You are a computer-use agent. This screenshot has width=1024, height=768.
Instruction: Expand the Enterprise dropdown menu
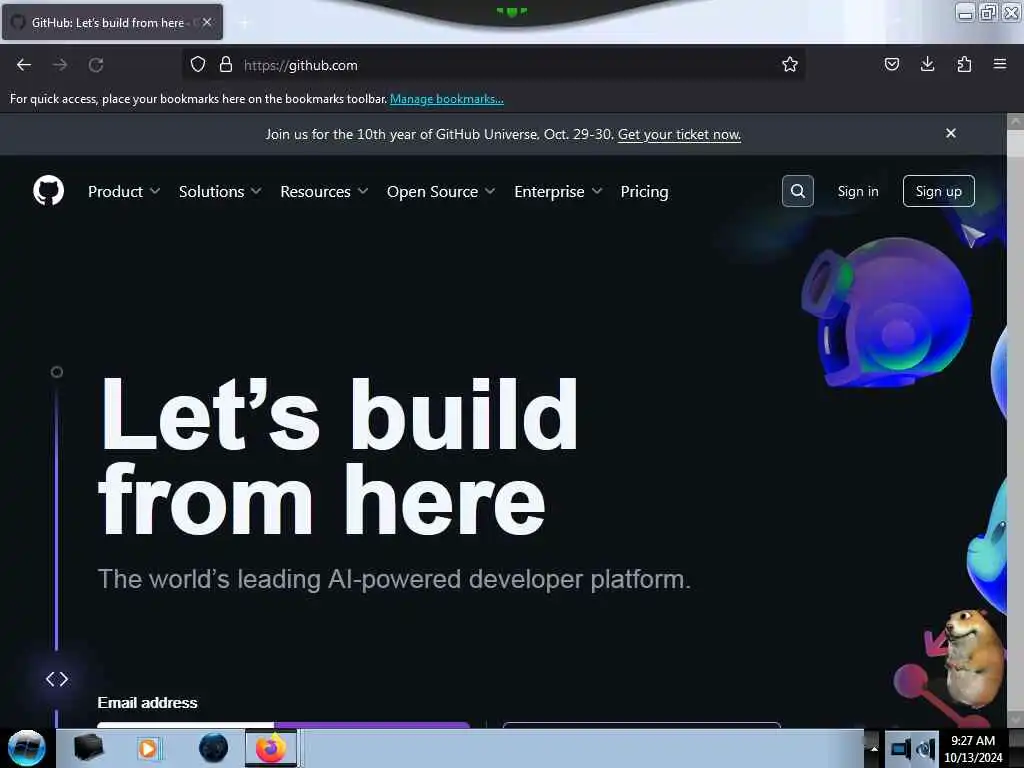[x=558, y=191]
